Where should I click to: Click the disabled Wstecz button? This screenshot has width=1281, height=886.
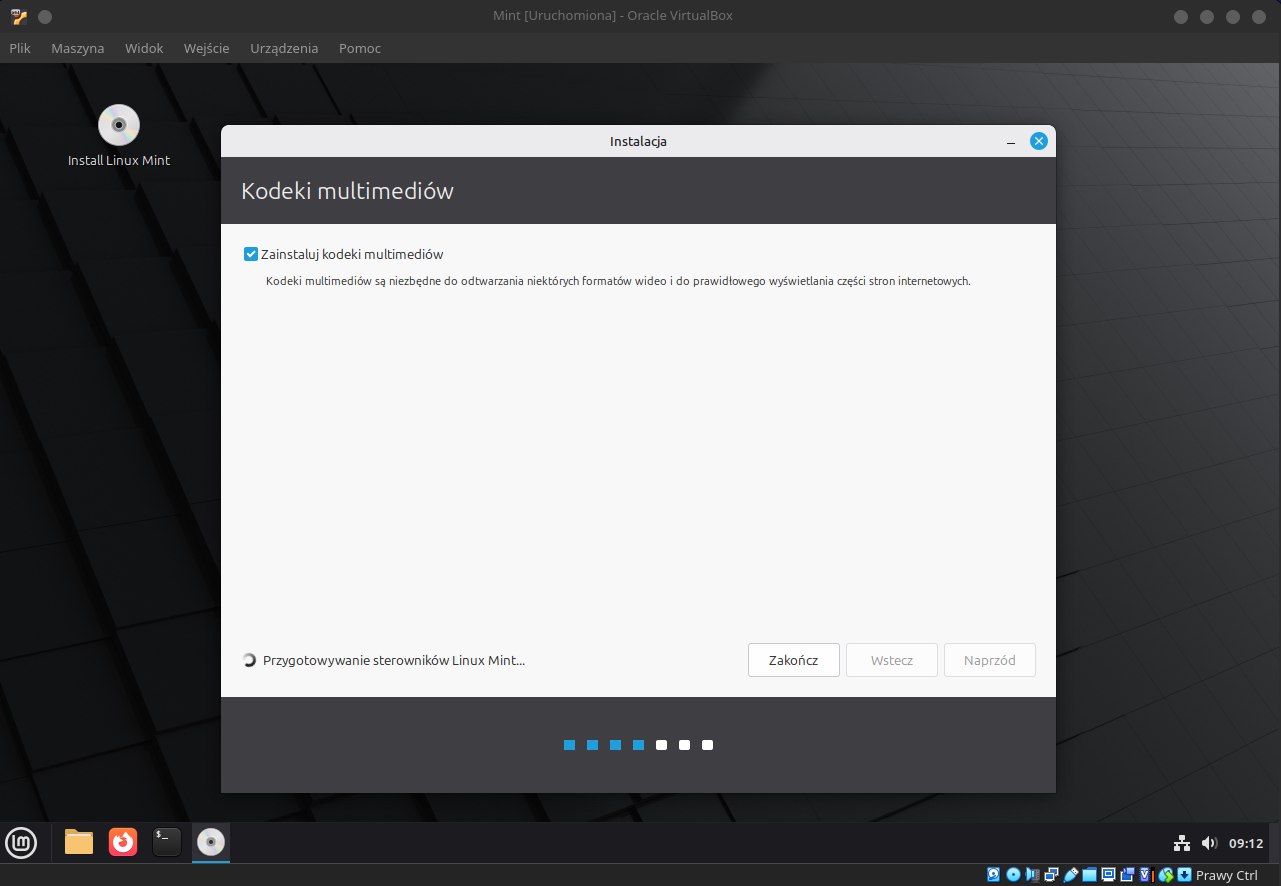tap(891, 660)
